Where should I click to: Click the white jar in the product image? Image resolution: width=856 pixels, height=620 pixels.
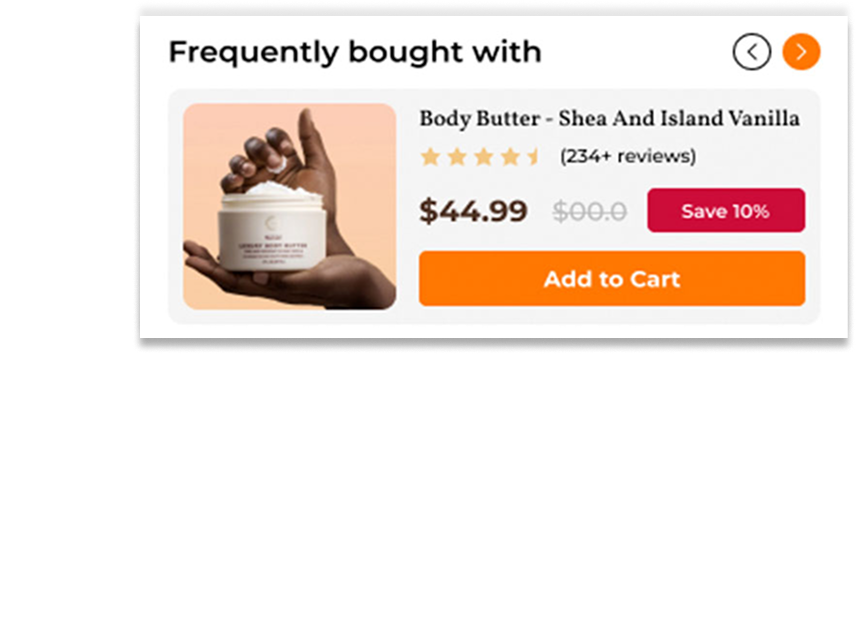point(272,232)
